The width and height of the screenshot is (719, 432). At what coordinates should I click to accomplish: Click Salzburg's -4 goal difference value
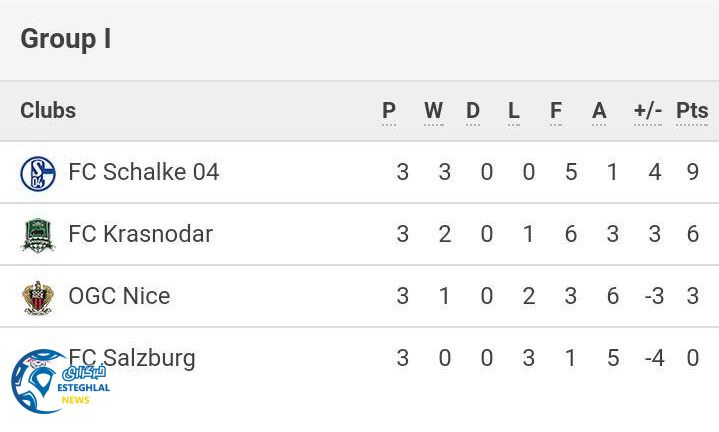coord(654,358)
